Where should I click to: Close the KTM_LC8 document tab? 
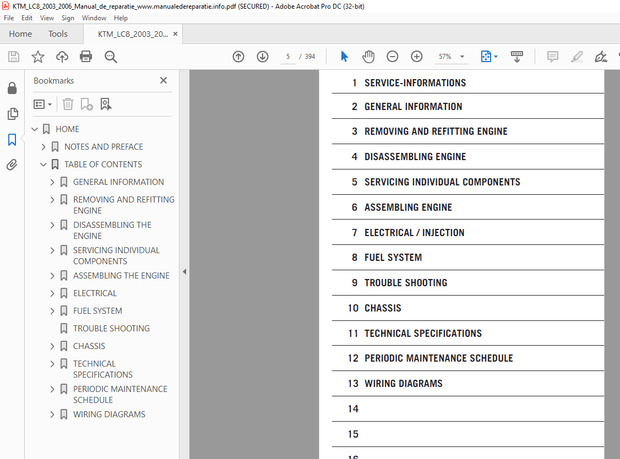175,34
